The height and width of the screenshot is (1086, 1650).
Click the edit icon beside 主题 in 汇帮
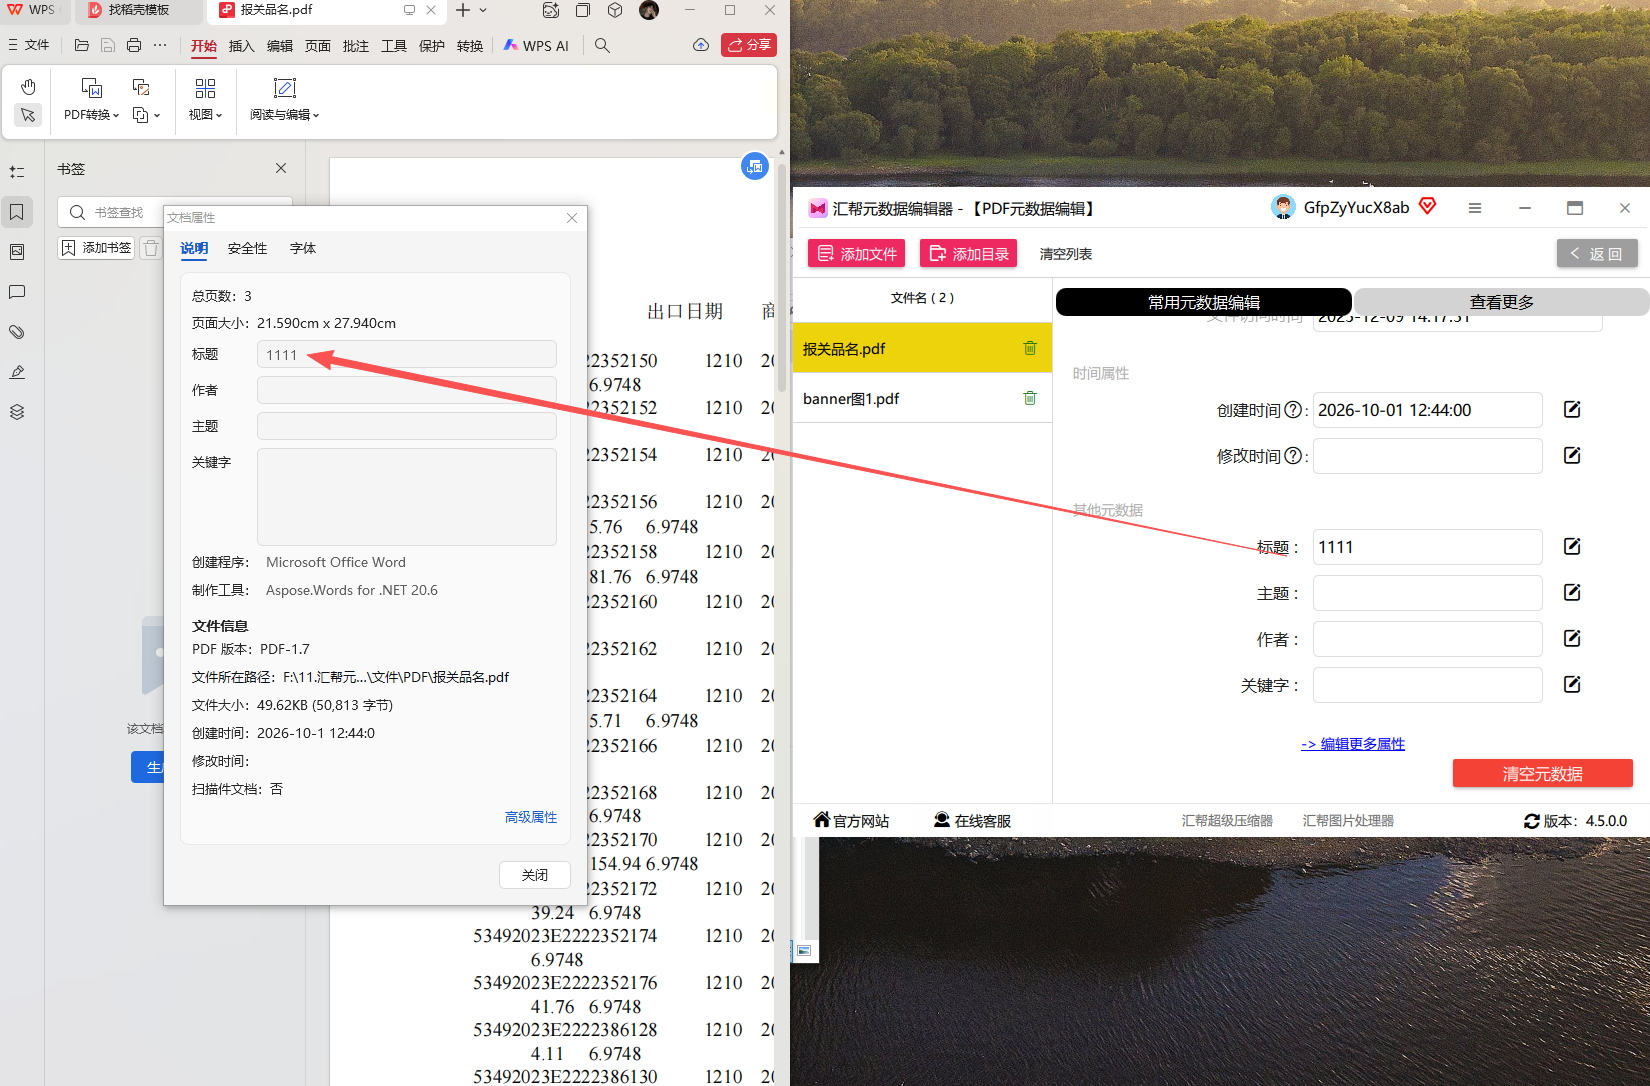point(1572,592)
